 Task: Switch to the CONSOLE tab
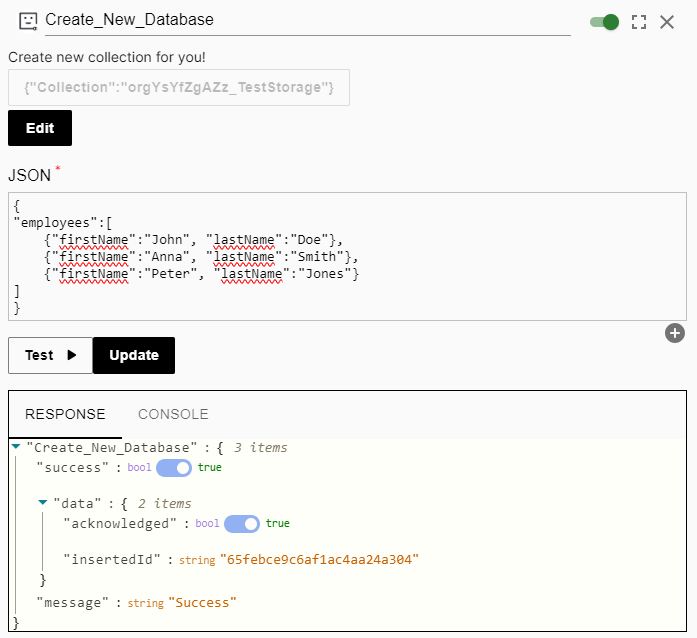pyautogui.click(x=173, y=414)
